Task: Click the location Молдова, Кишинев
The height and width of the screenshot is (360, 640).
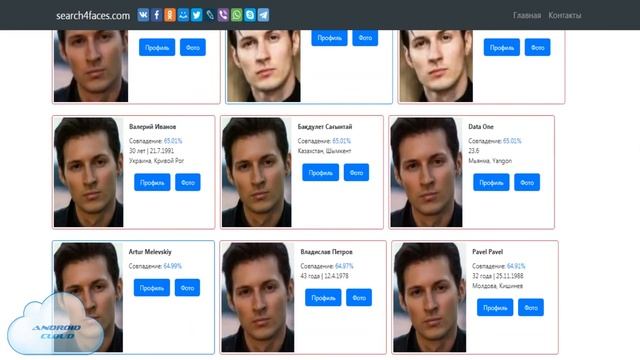Action: [497, 286]
